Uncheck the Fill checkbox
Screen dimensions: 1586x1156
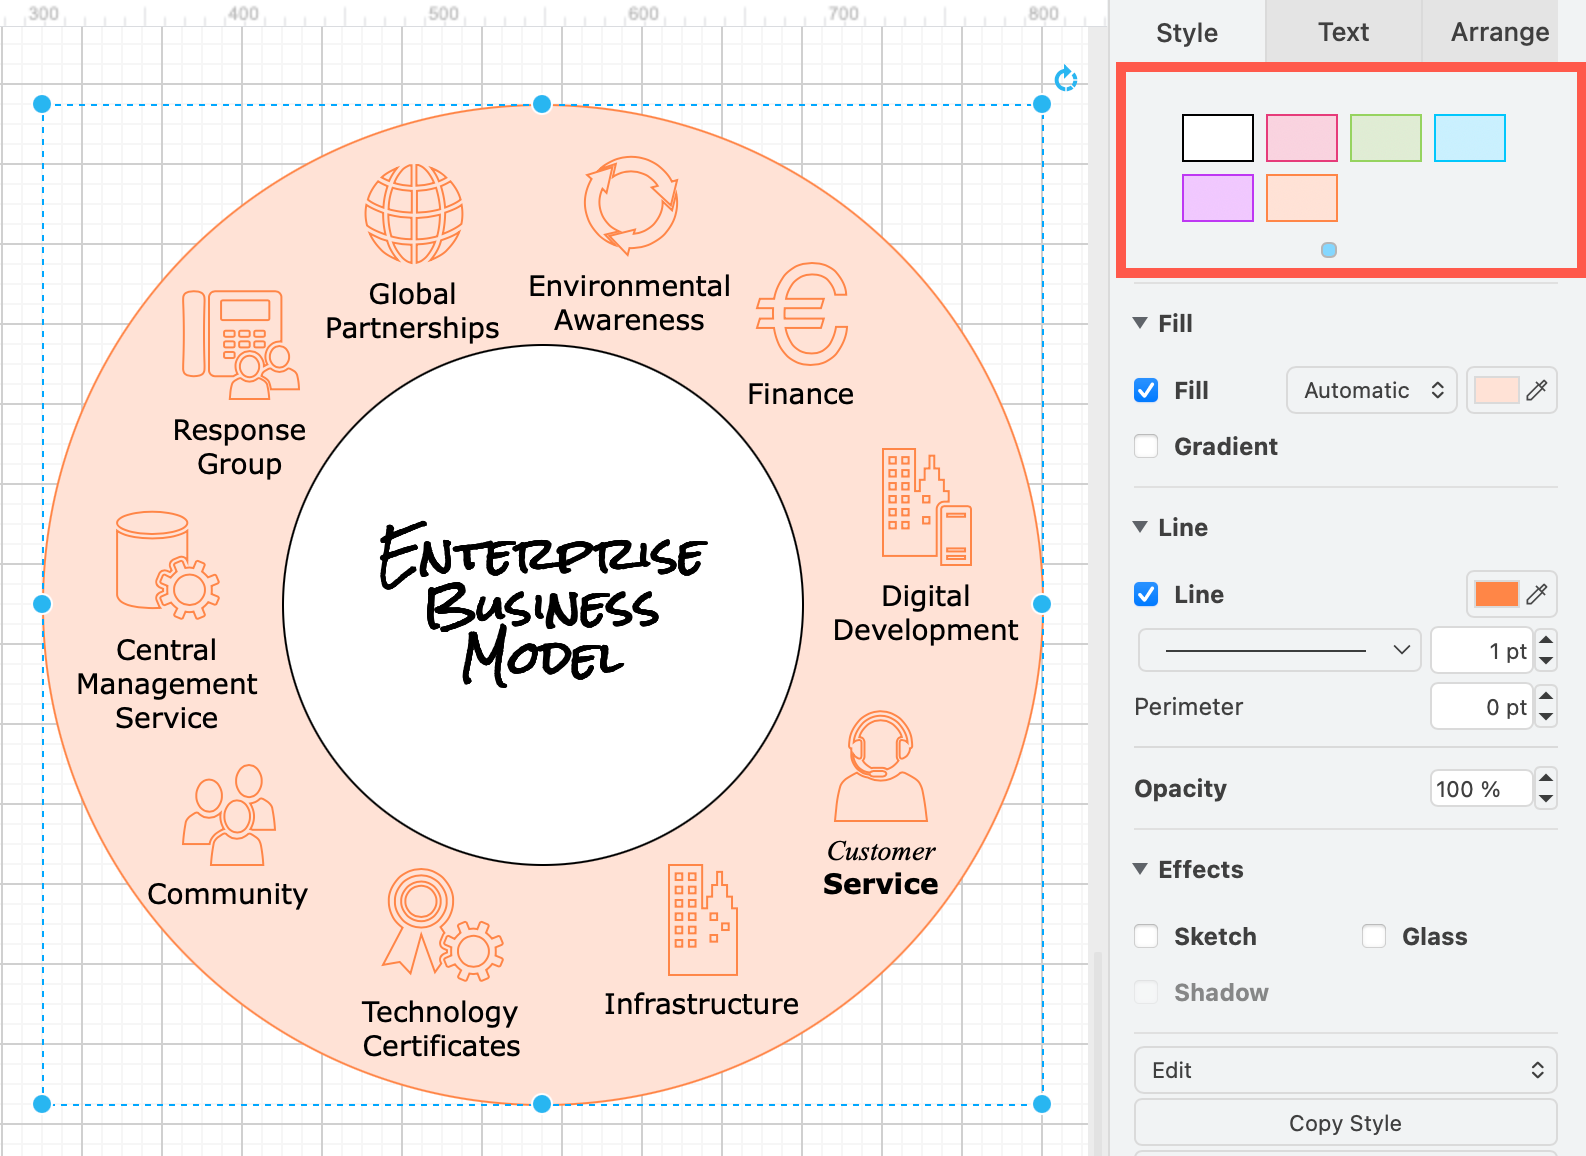click(x=1146, y=390)
